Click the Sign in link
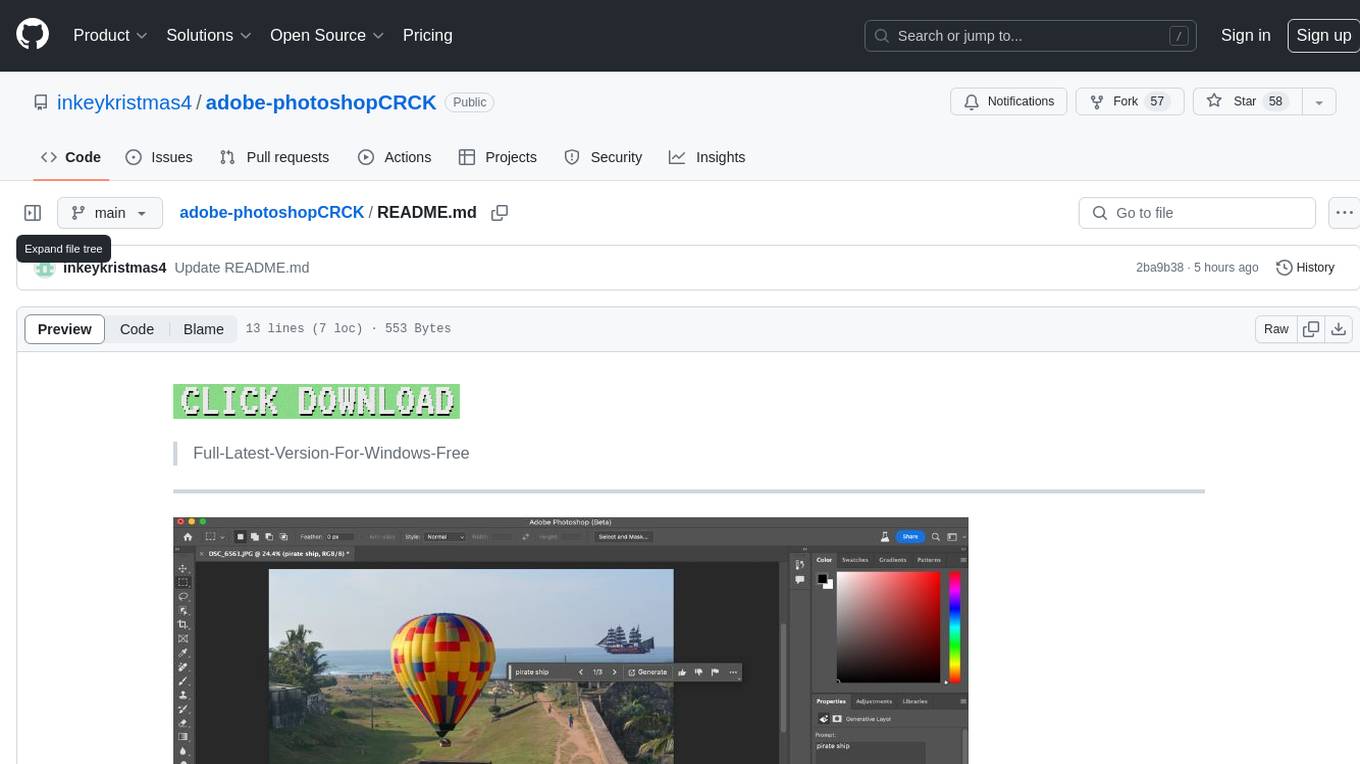This screenshot has width=1360, height=764. [1245, 35]
